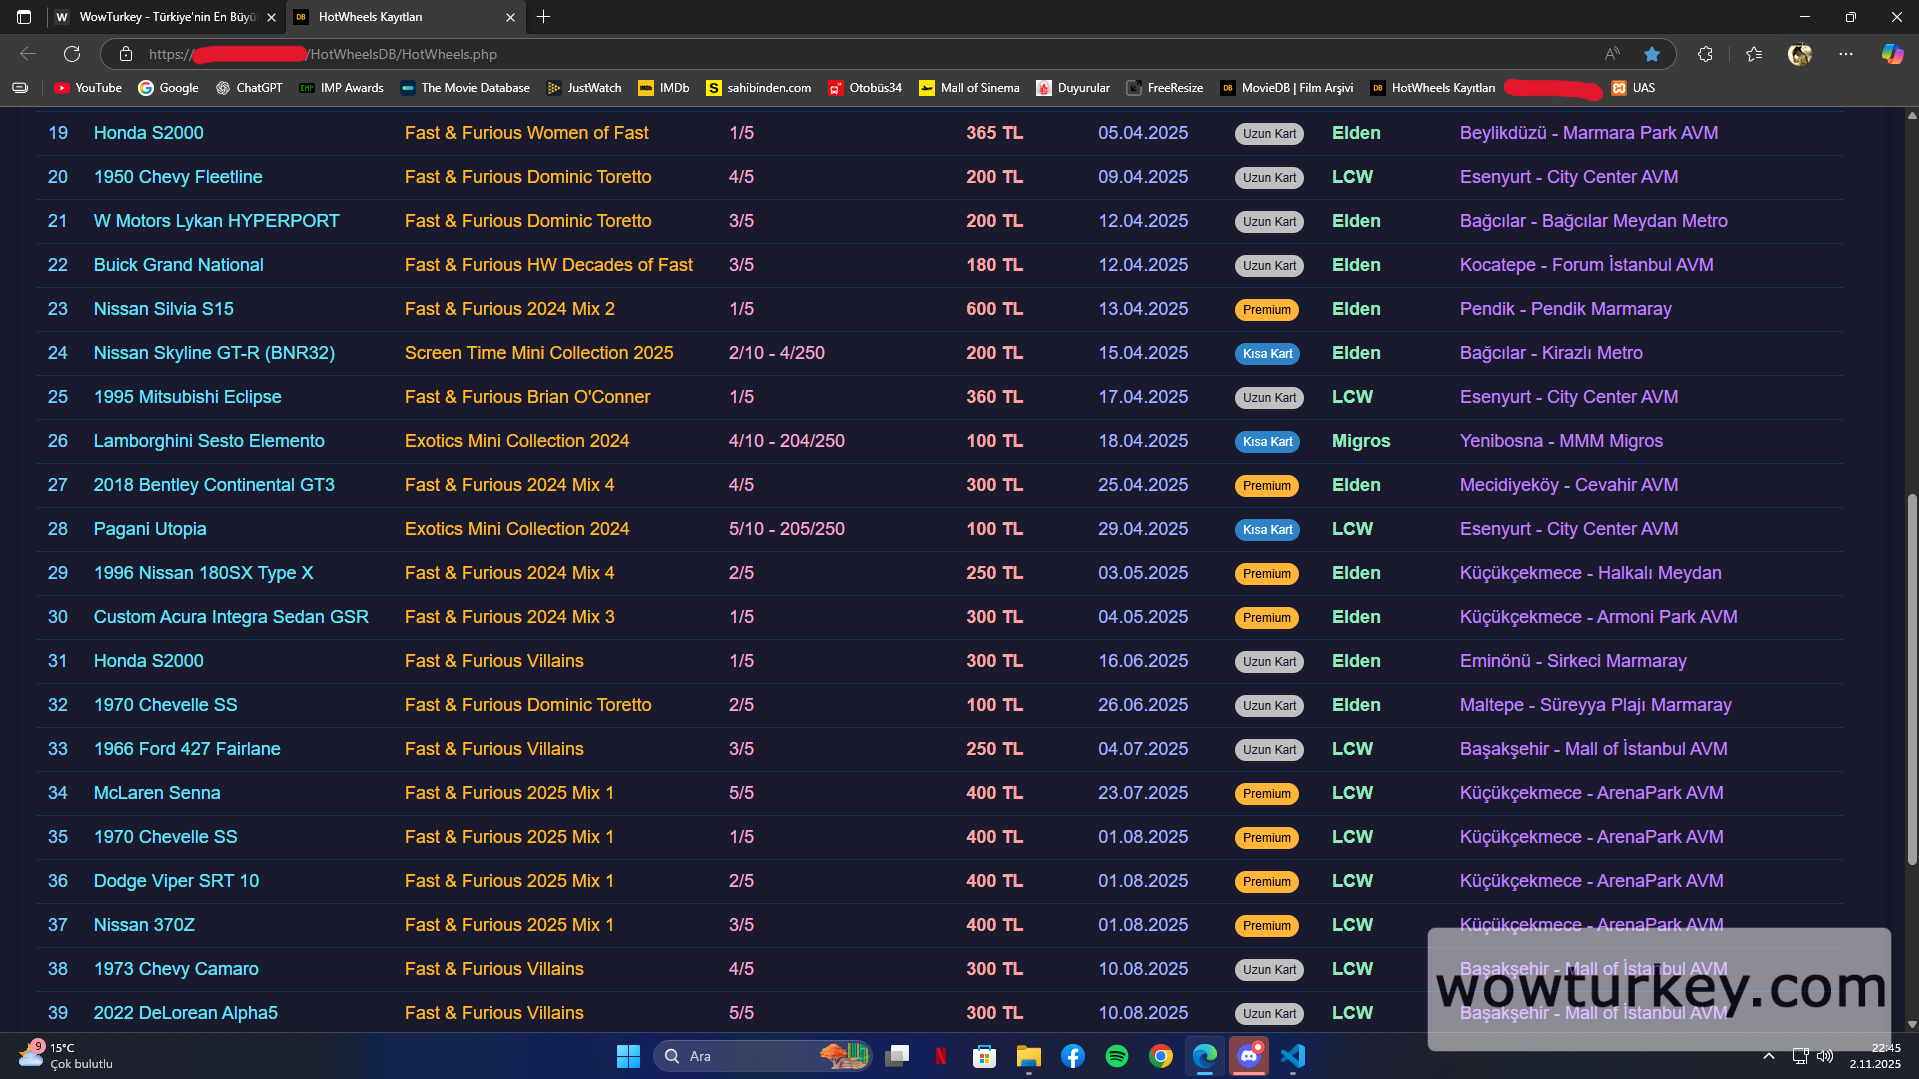Open the browser profile avatar

[1799, 54]
